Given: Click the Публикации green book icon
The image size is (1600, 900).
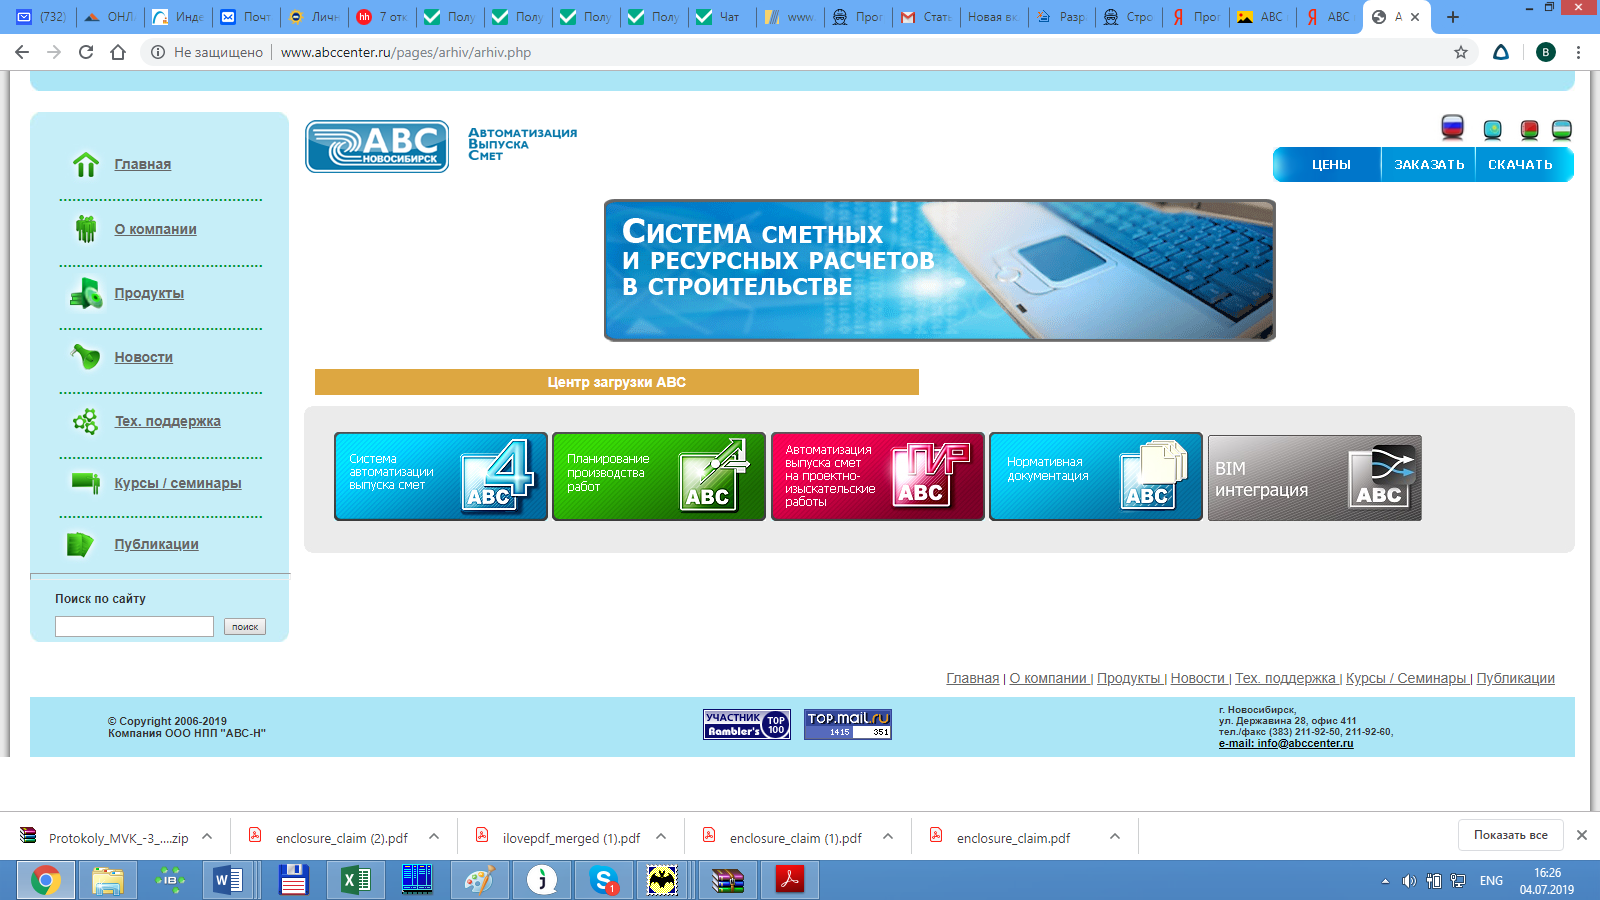Looking at the screenshot, I should (80, 544).
